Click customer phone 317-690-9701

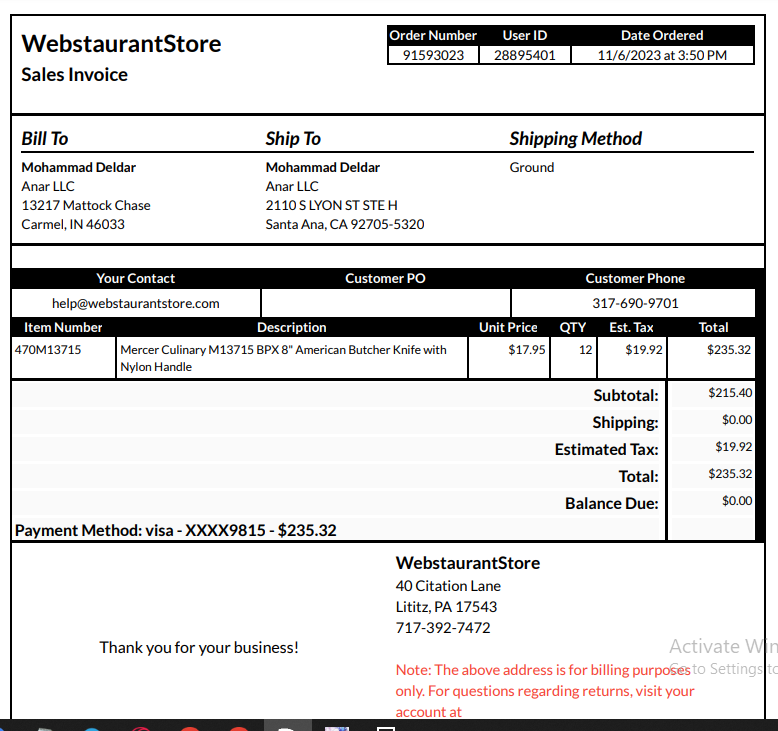635,303
